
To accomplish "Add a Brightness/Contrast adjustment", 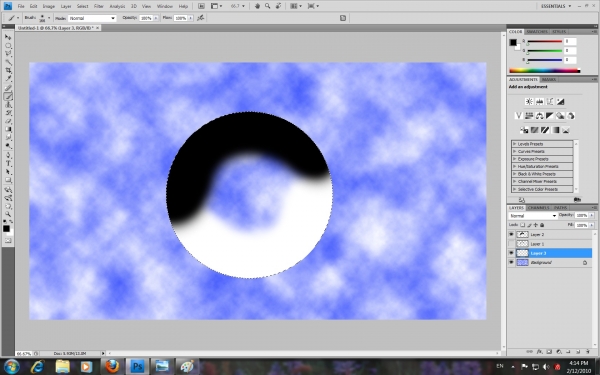I will [529, 102].
